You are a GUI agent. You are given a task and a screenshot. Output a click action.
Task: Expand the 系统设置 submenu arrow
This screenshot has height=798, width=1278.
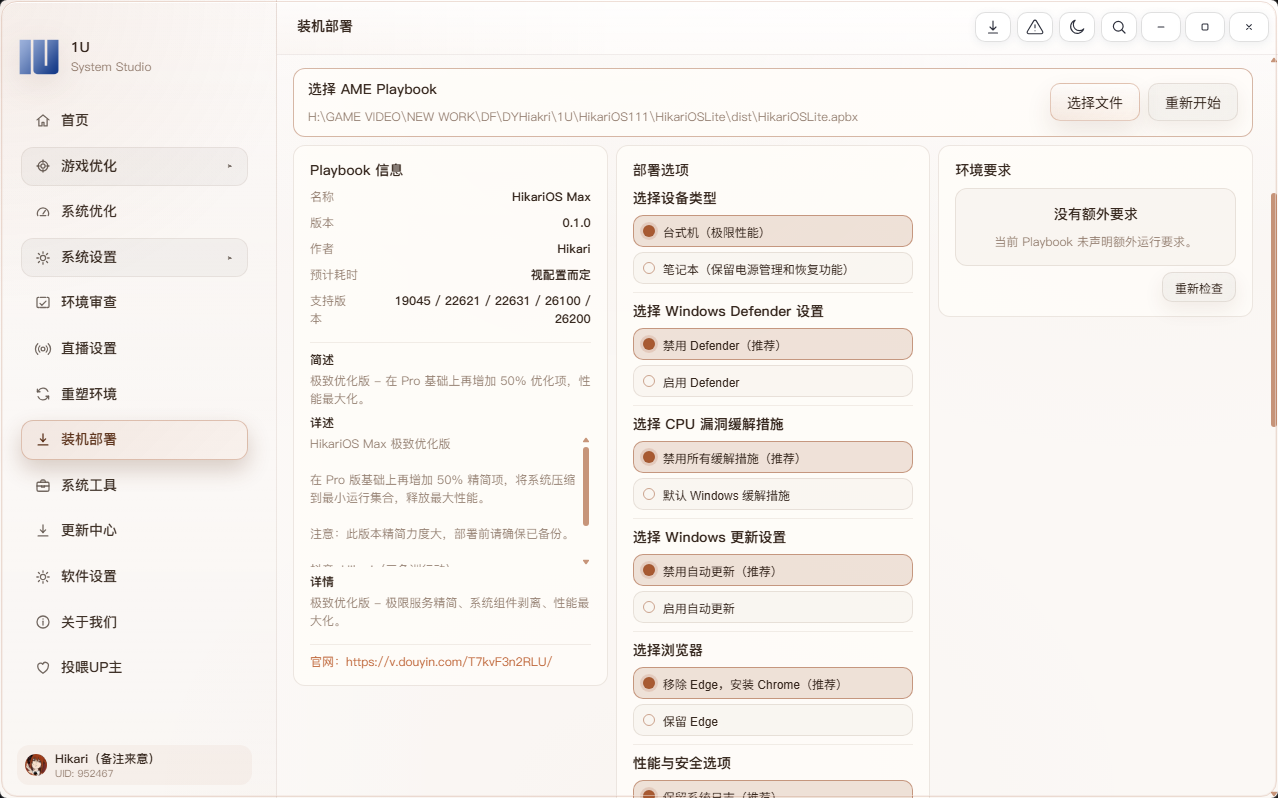229,258
